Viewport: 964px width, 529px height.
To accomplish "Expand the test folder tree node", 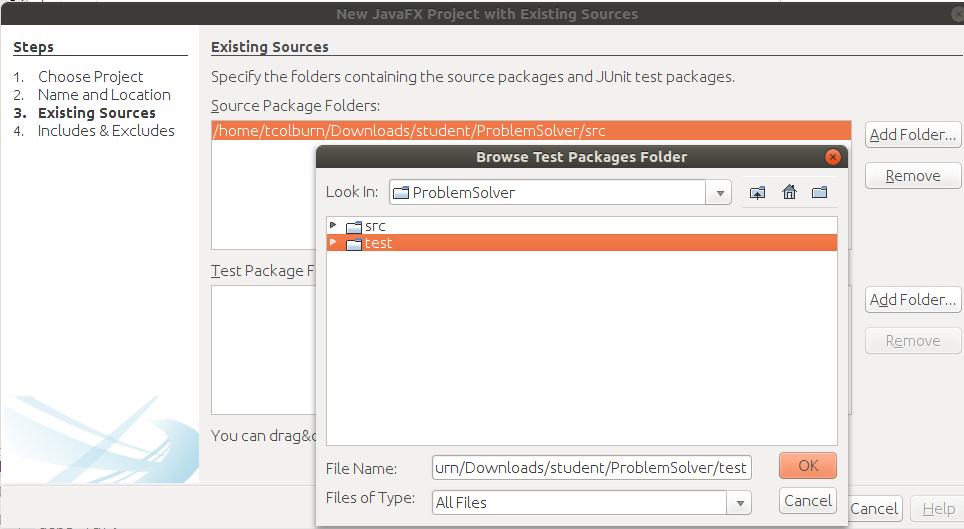I will [333, 242].
